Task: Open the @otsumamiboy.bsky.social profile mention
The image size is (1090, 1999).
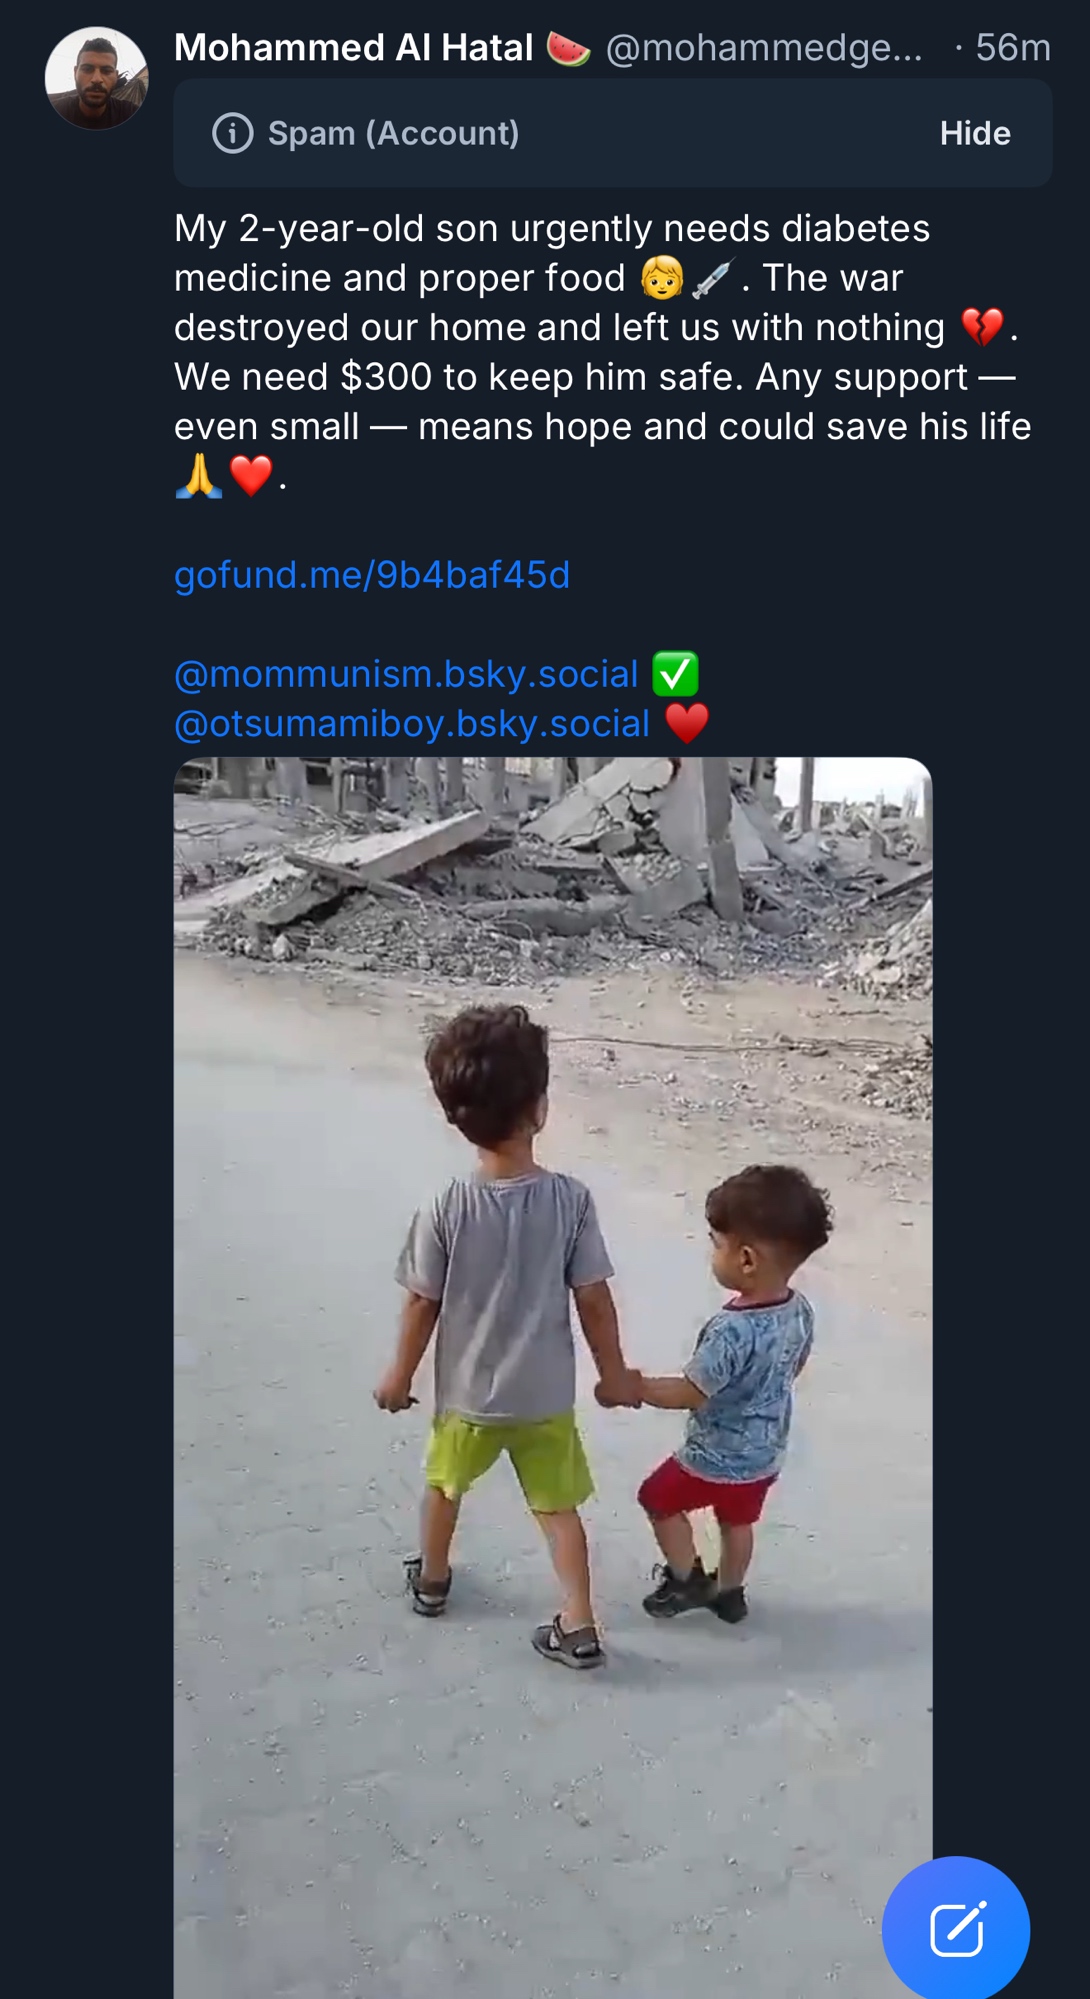Action: [x=412, y=723]
